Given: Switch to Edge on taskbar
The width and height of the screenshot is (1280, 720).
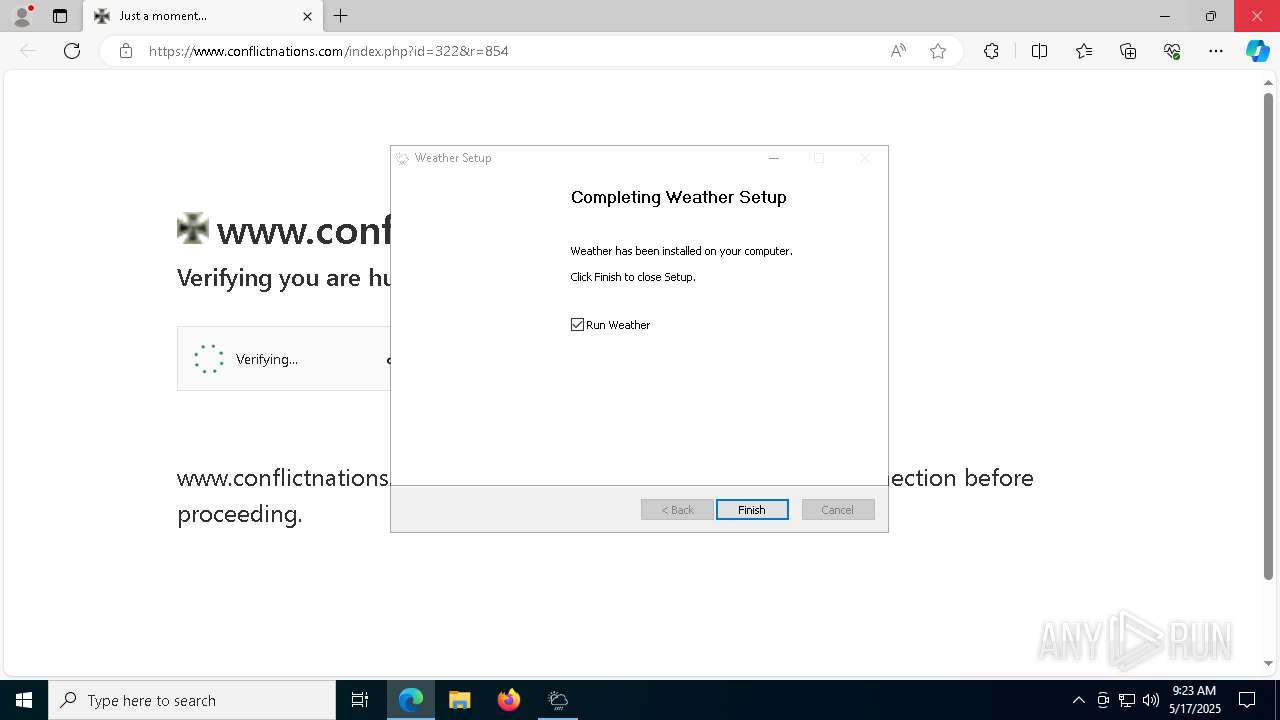Looking at the screenshot, I should point(411,700).
